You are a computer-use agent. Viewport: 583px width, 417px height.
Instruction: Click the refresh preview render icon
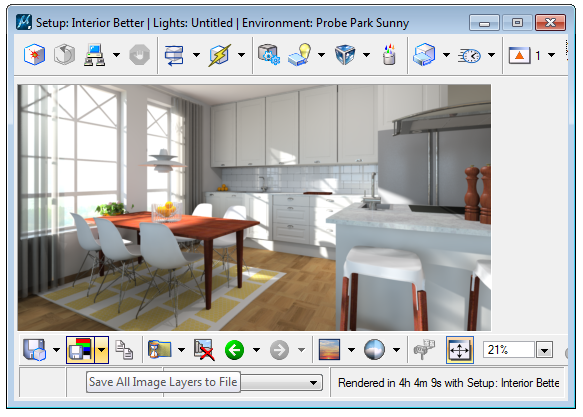click(64, 55)
